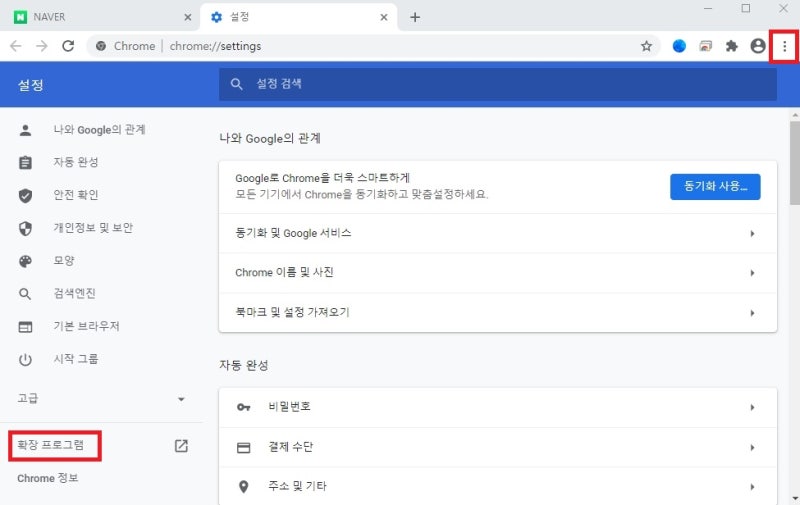800x505 pixels.
Task: Close the 설정 tab
Action: point(384,17)
